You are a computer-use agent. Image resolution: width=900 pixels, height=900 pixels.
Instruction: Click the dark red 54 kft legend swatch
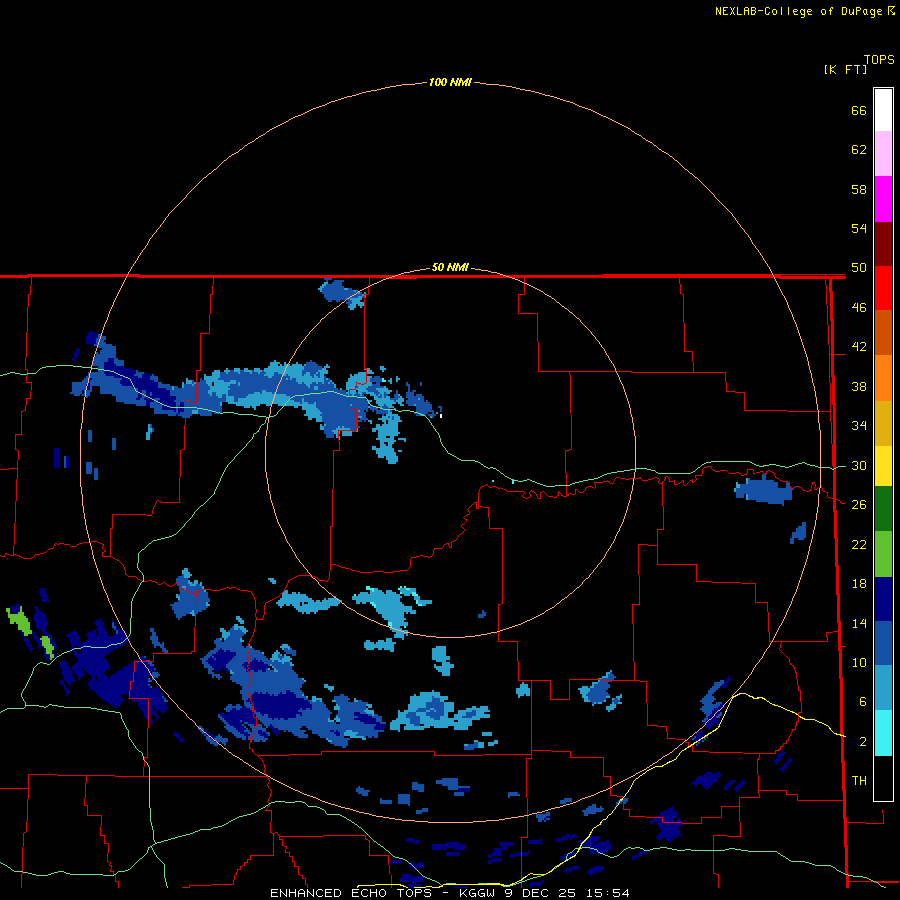point(883,244)
